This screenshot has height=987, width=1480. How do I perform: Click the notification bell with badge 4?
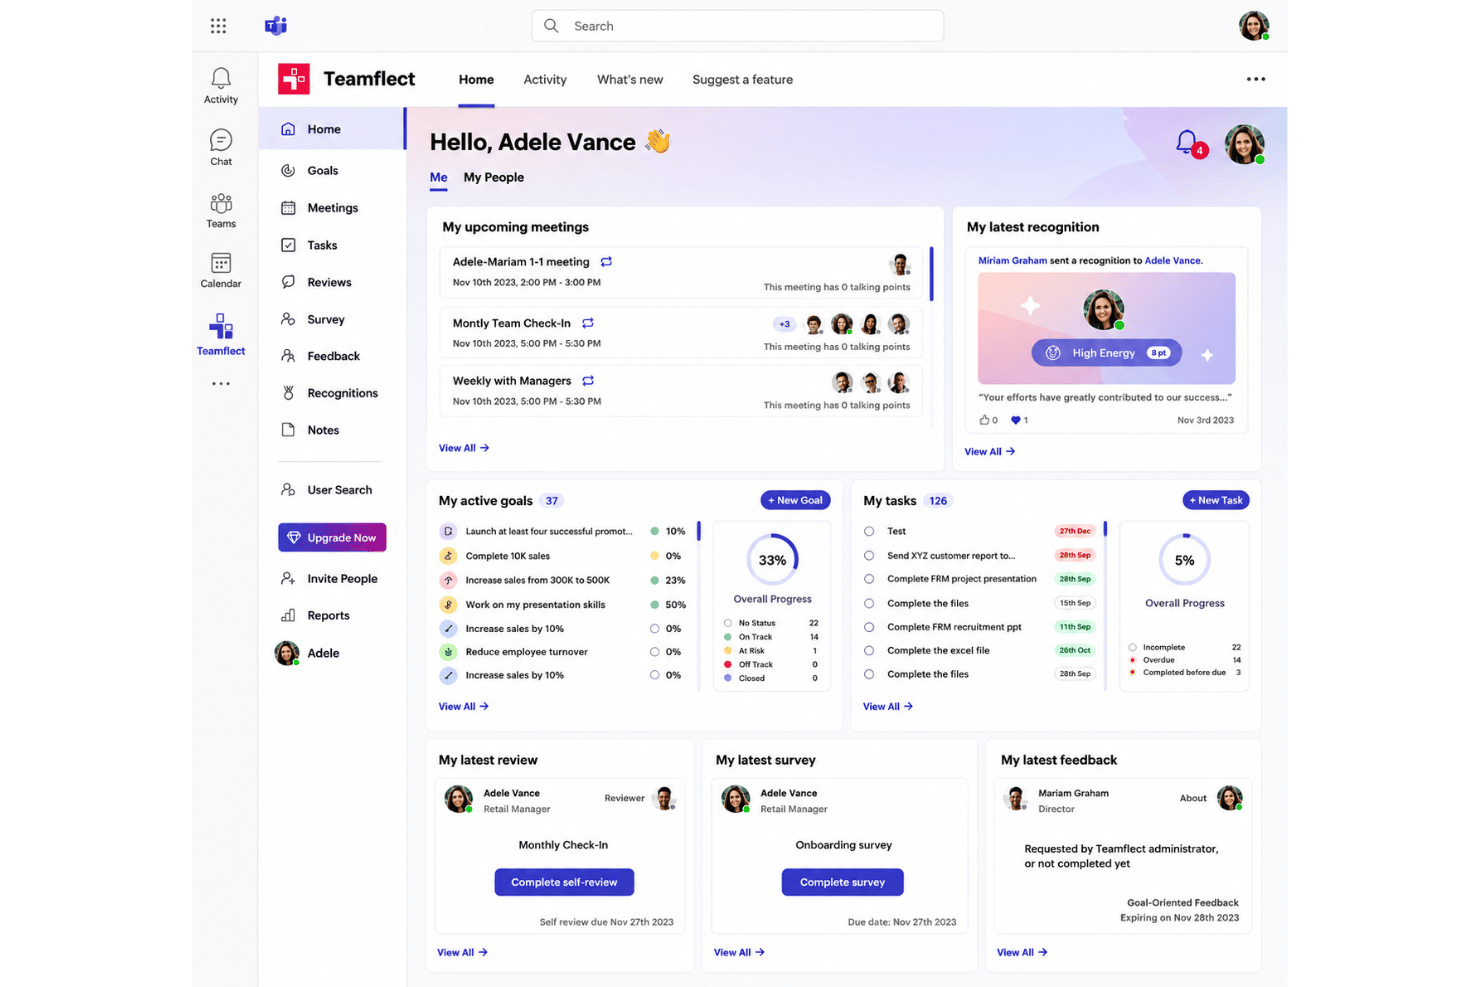[1189, 144]
